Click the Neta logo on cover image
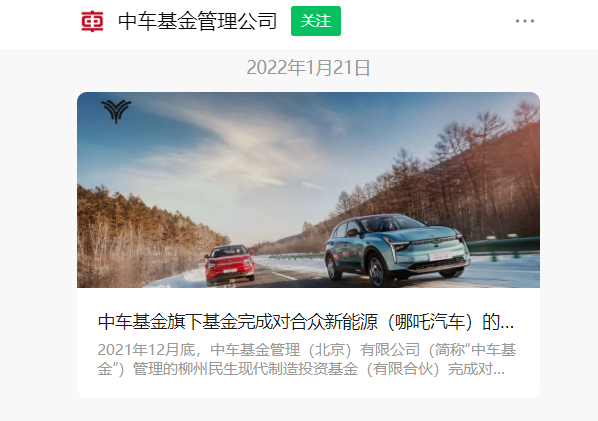598x421 pixels. point(116,111)
